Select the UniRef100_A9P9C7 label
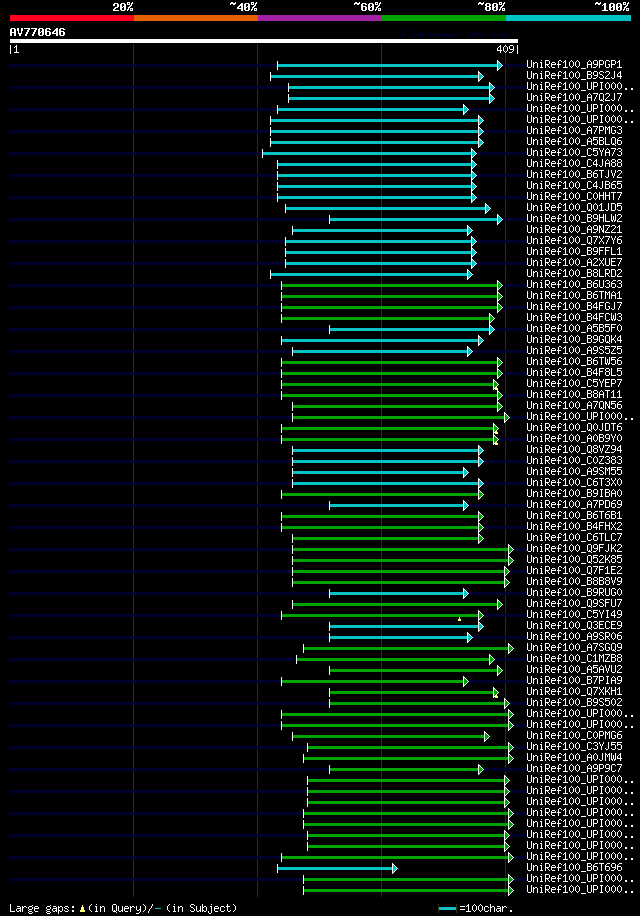The image size is (640, 916). [x=574, y=769]
